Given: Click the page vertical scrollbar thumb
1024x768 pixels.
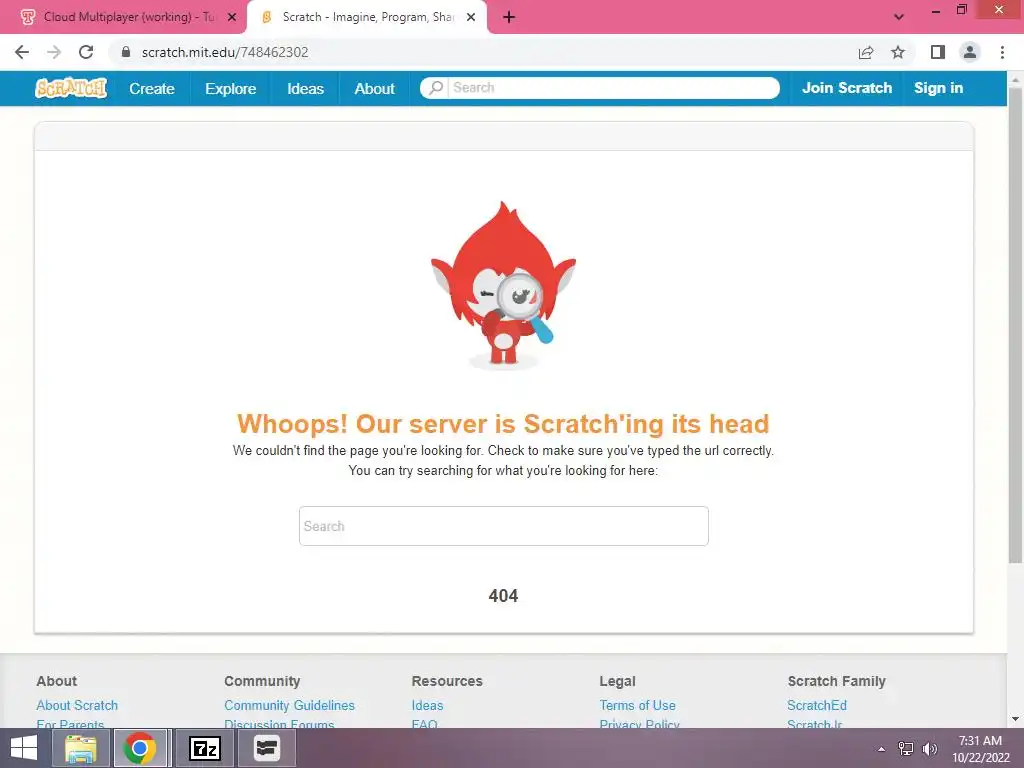Looking at the screenshot, I should click(1016, 325).
